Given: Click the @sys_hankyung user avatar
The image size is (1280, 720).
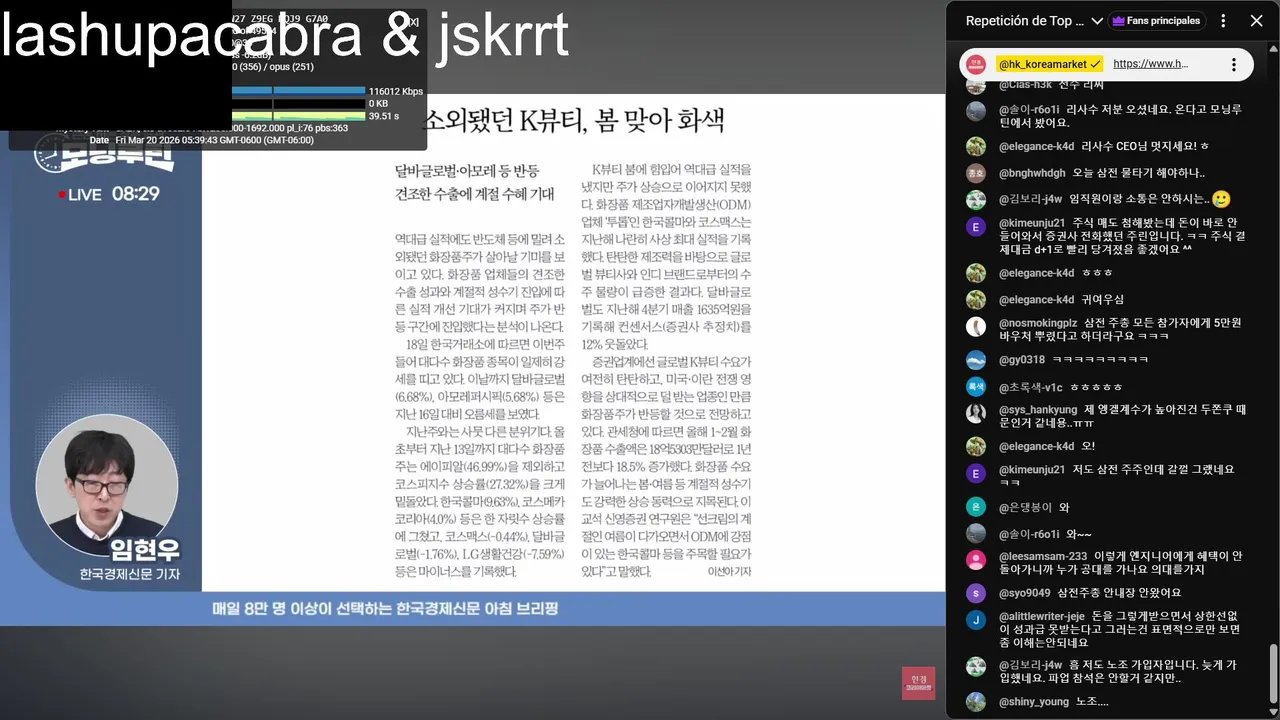Looking at the screenshot, I should tap(976, 412).
